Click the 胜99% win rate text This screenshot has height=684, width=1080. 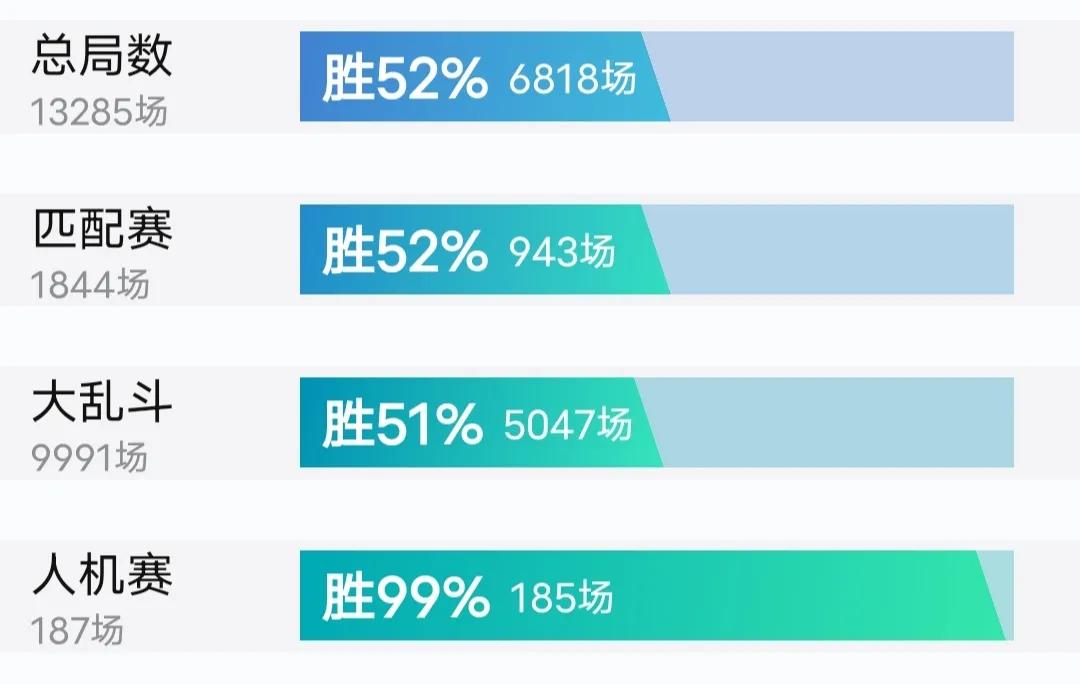coord(405,598)
